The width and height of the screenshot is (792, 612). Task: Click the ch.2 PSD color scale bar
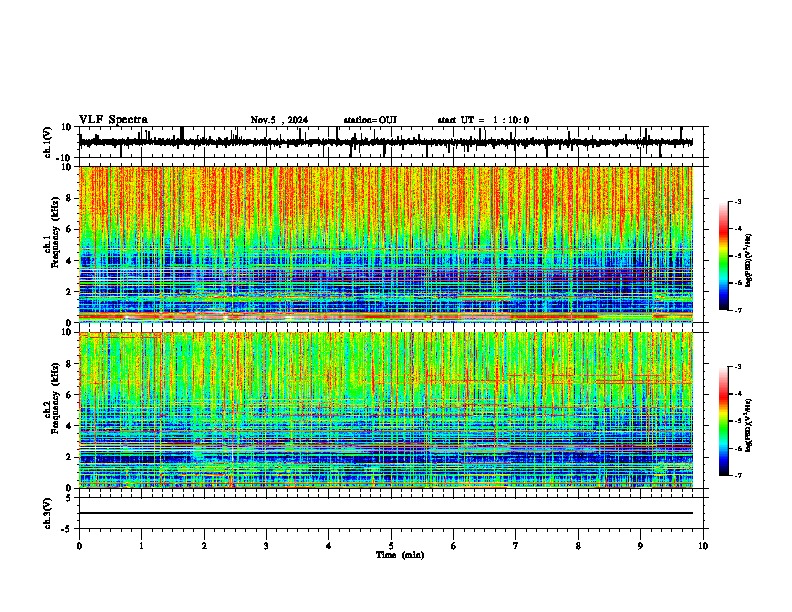click(724, 421)
